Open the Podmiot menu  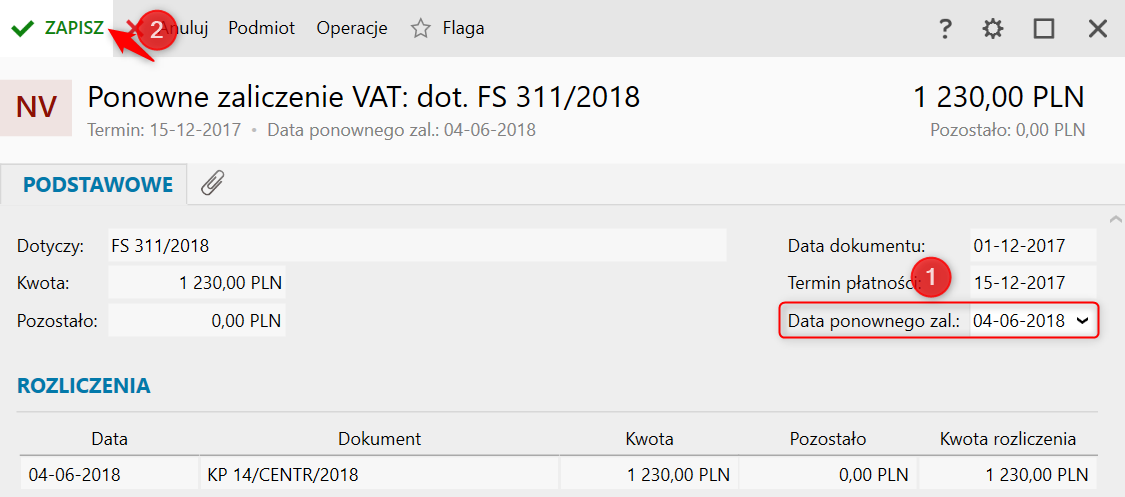[x=262, y=29]
